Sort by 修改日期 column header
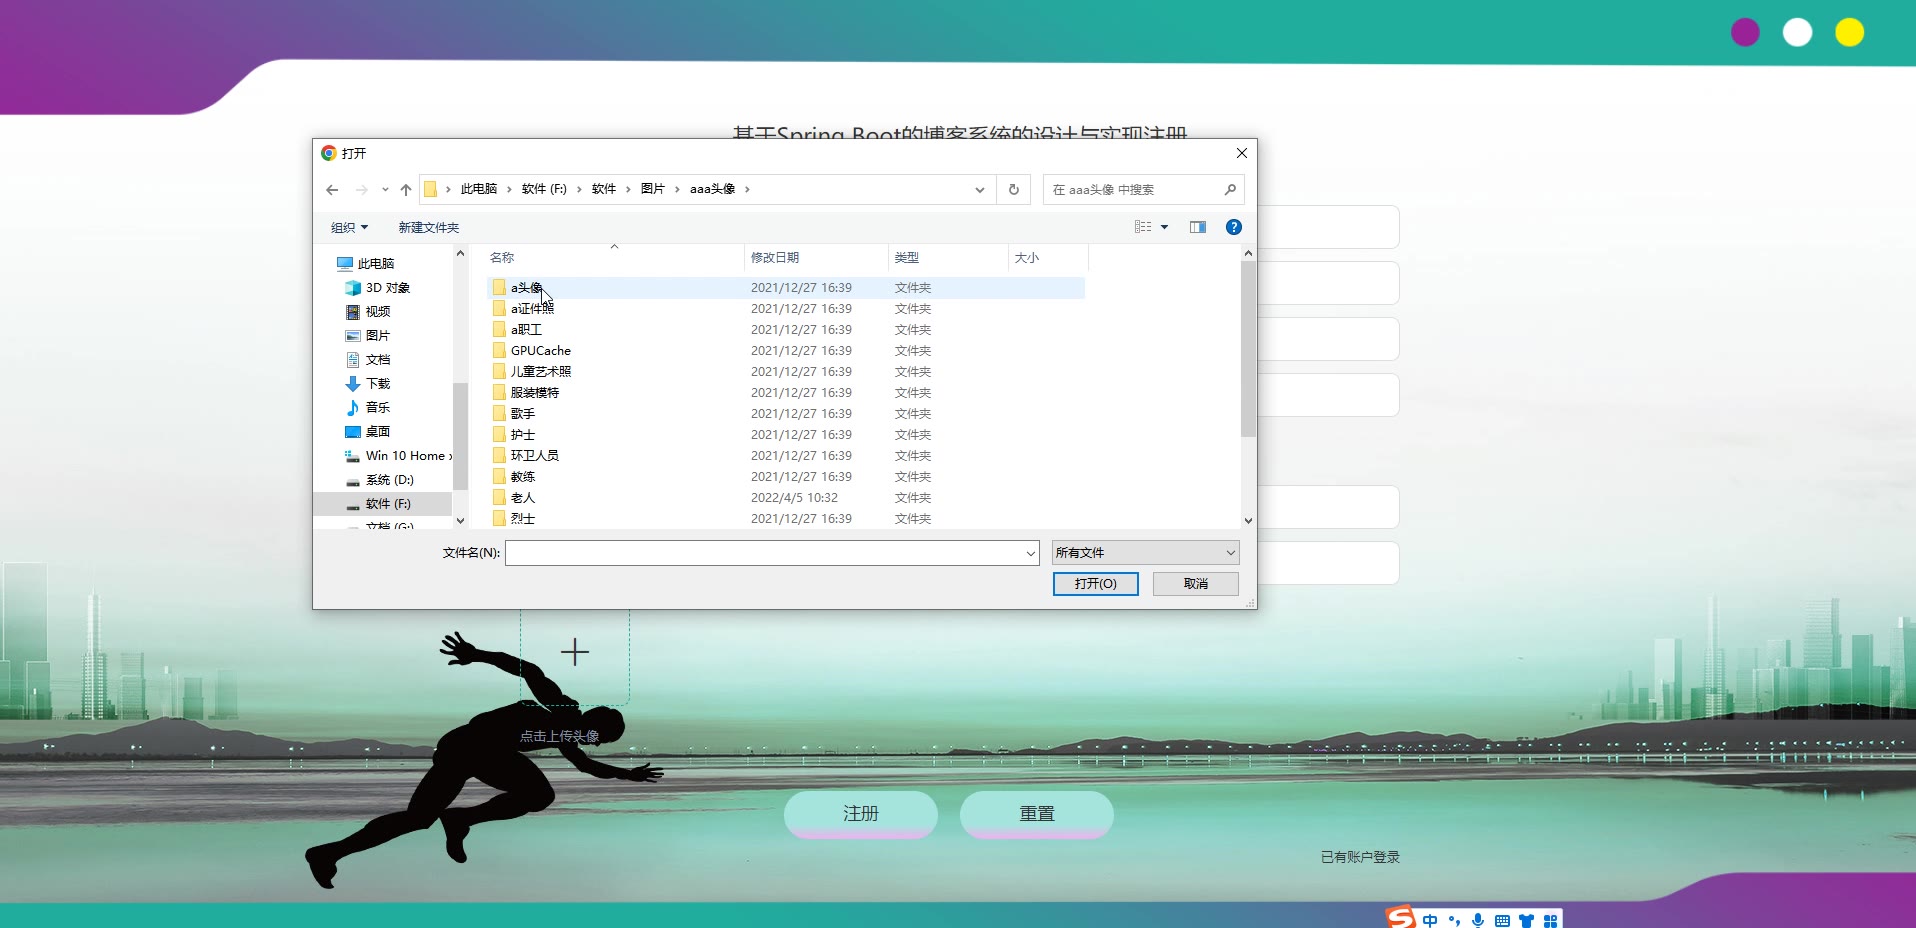The image size is (1916, 928). click(775, 258)
